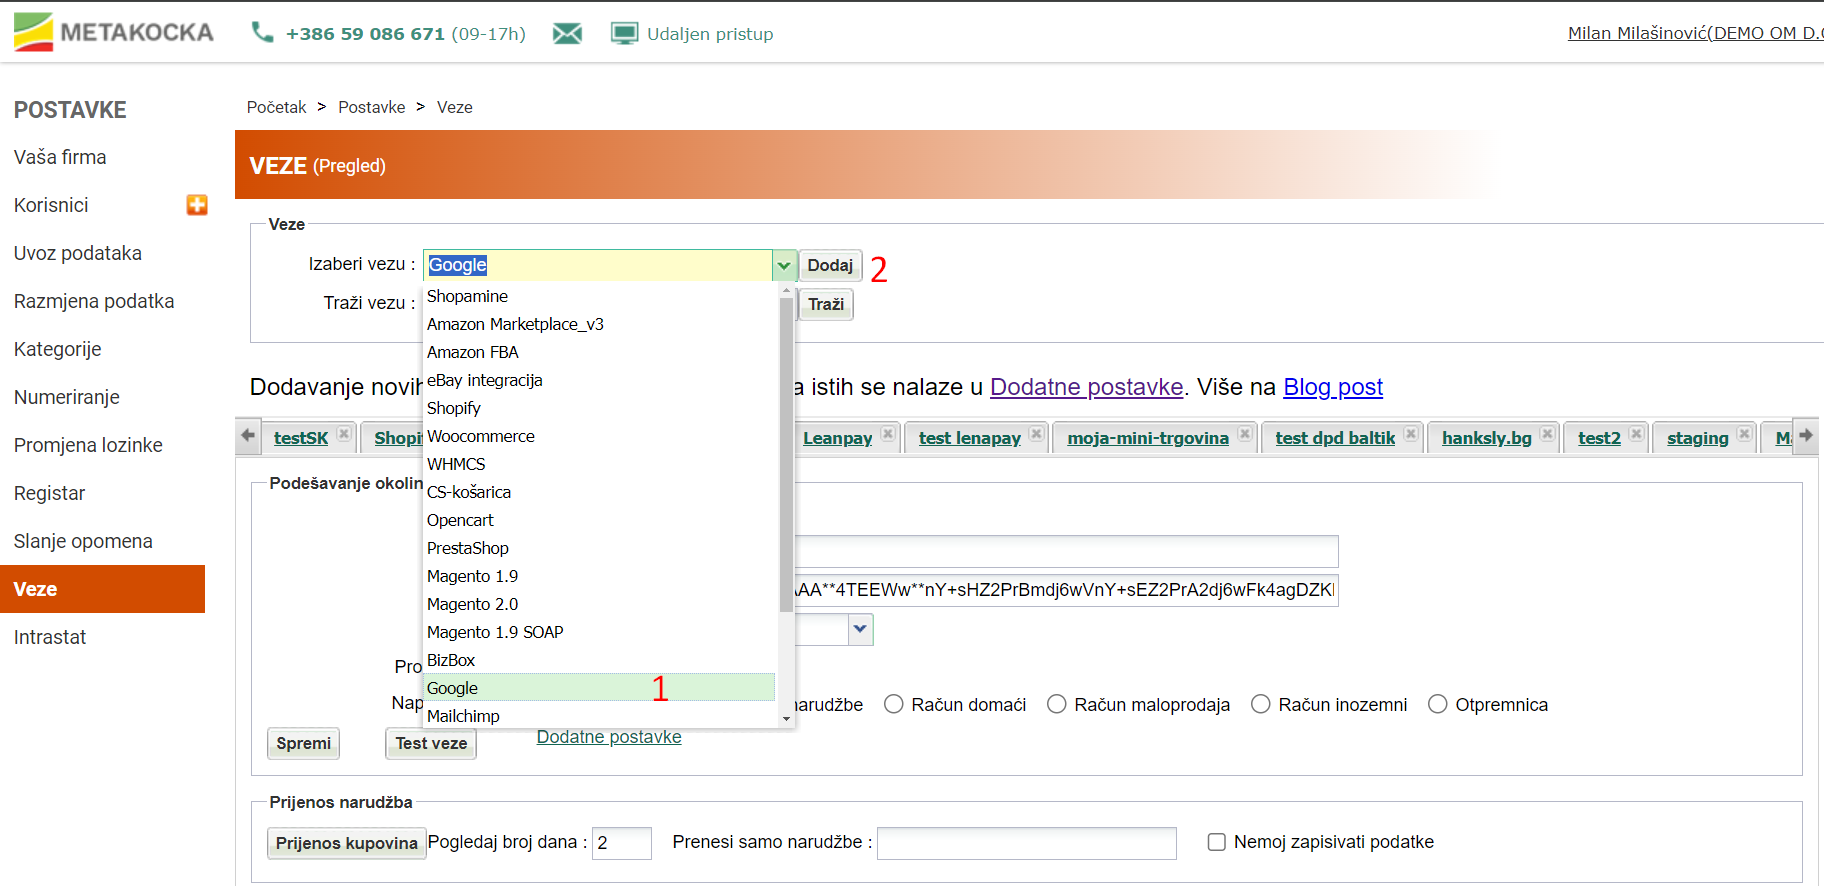The height and width of the screenshot is (886, 1824).
Task: Open Dodatne postavke link next to Test veze
Action: tap(609, 737)
